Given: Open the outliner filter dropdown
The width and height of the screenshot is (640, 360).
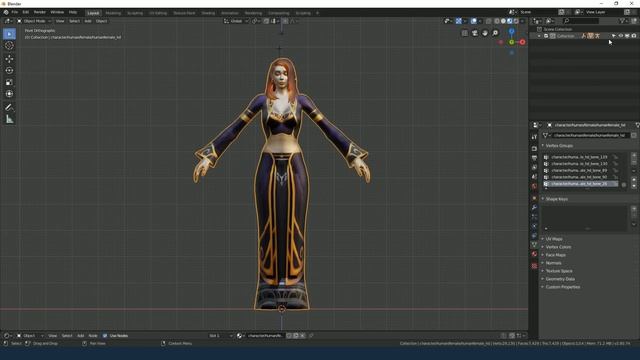Looking at the screenshot, I should 623,20.
